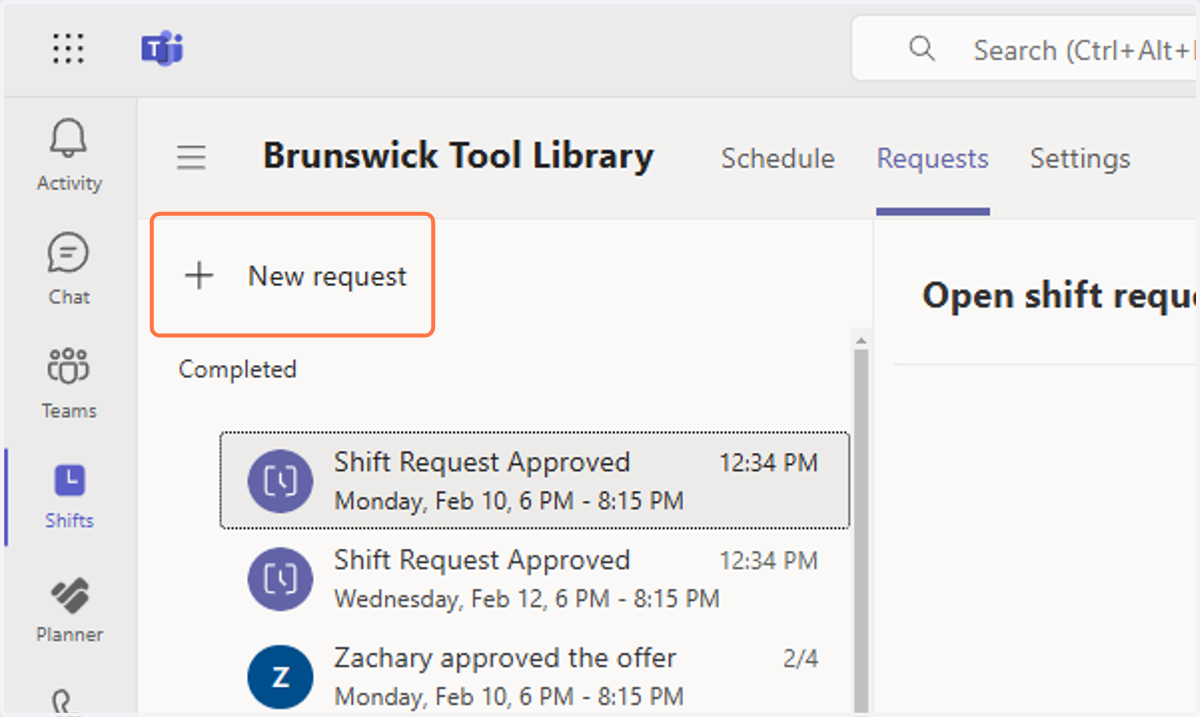Click the New request button label
Screen dimensions: 1200x717
pos(327,276)
